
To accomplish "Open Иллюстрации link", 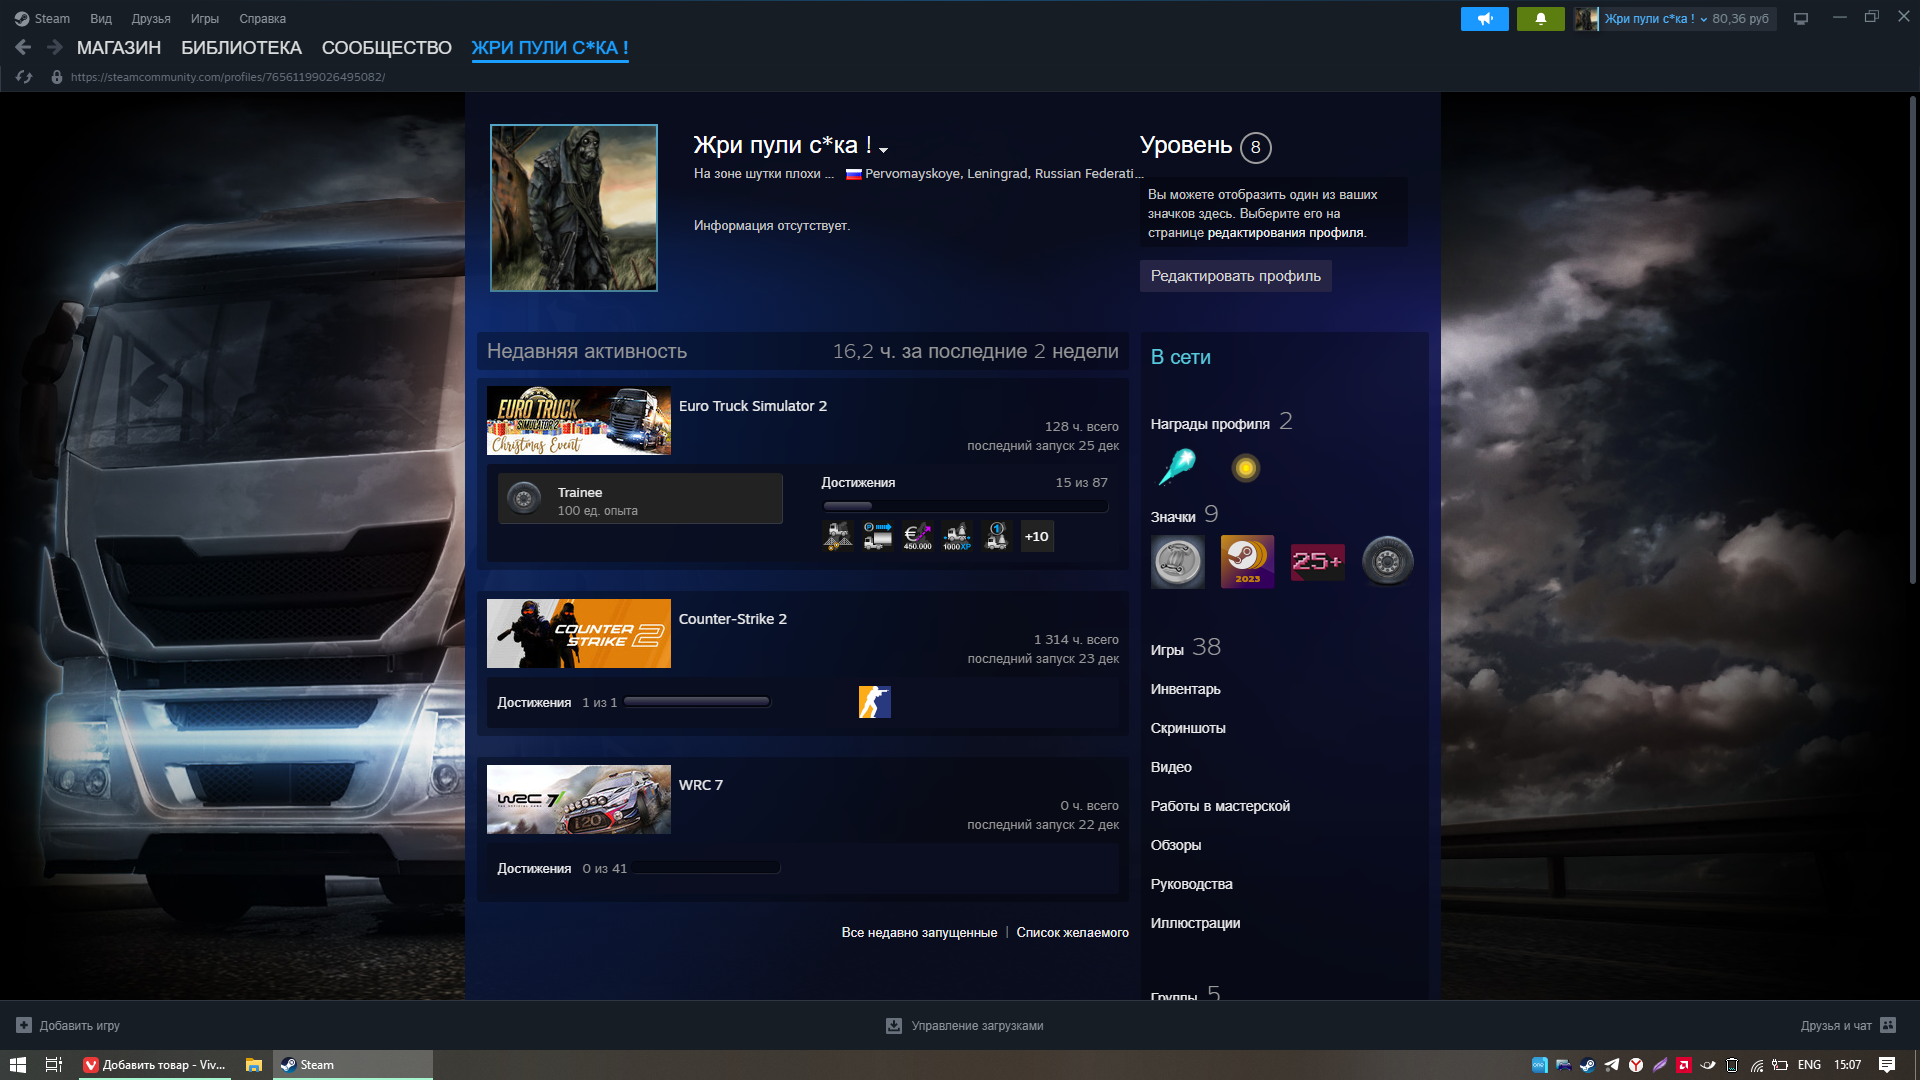I will pyautogui.click(x=1195, y=923).
